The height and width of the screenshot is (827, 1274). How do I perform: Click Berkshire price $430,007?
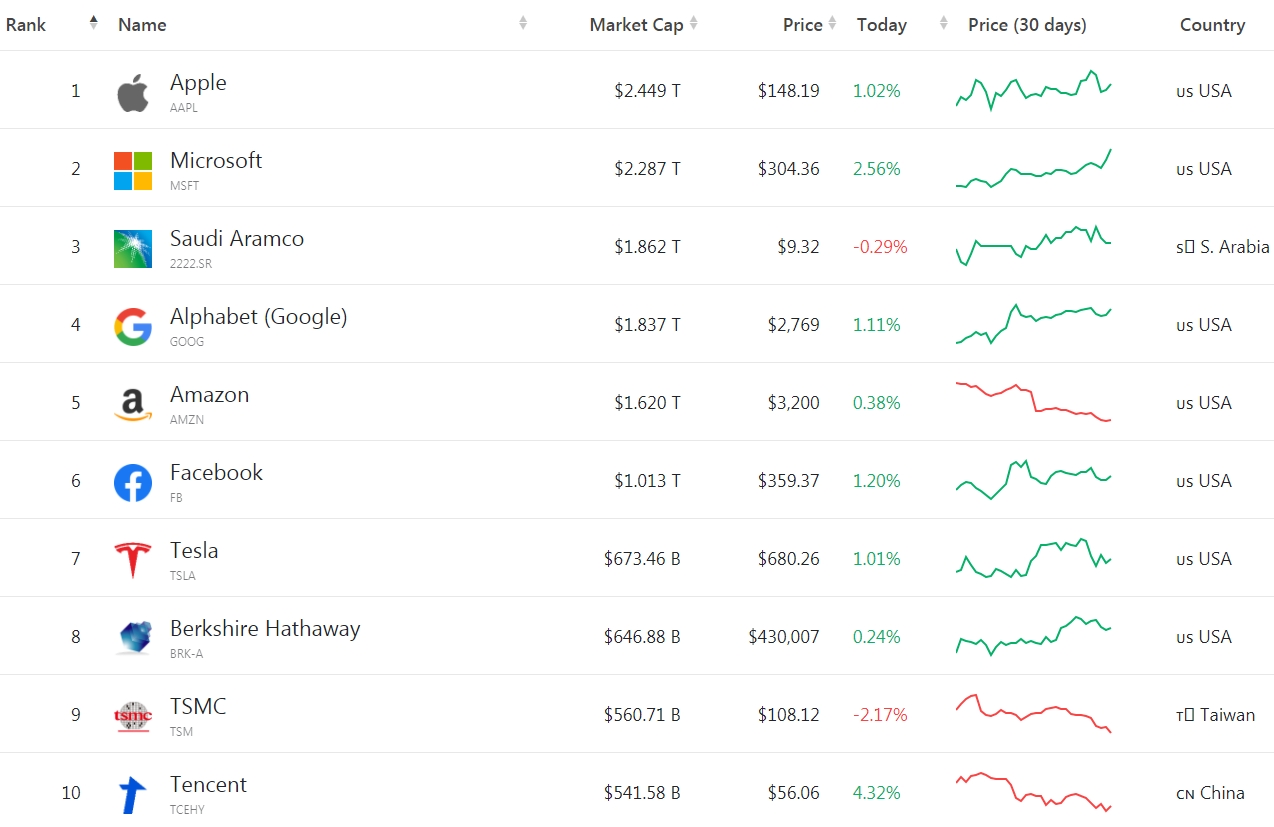pos(785,637)
